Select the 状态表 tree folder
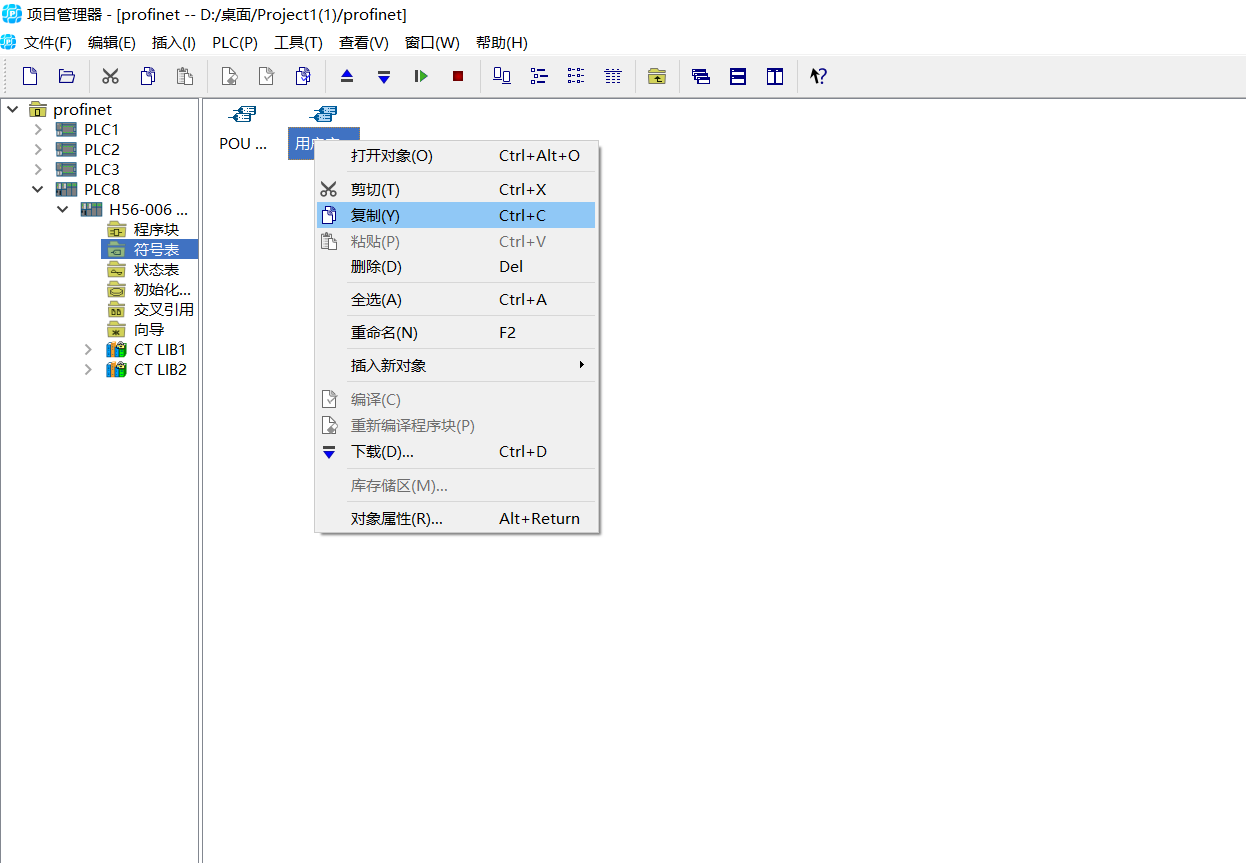This screenshot has width=1246, height=863. pyautogui.click(x=156, y=269)
